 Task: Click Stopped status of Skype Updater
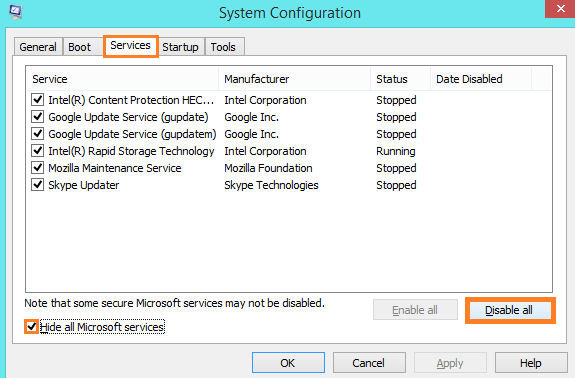396,185
